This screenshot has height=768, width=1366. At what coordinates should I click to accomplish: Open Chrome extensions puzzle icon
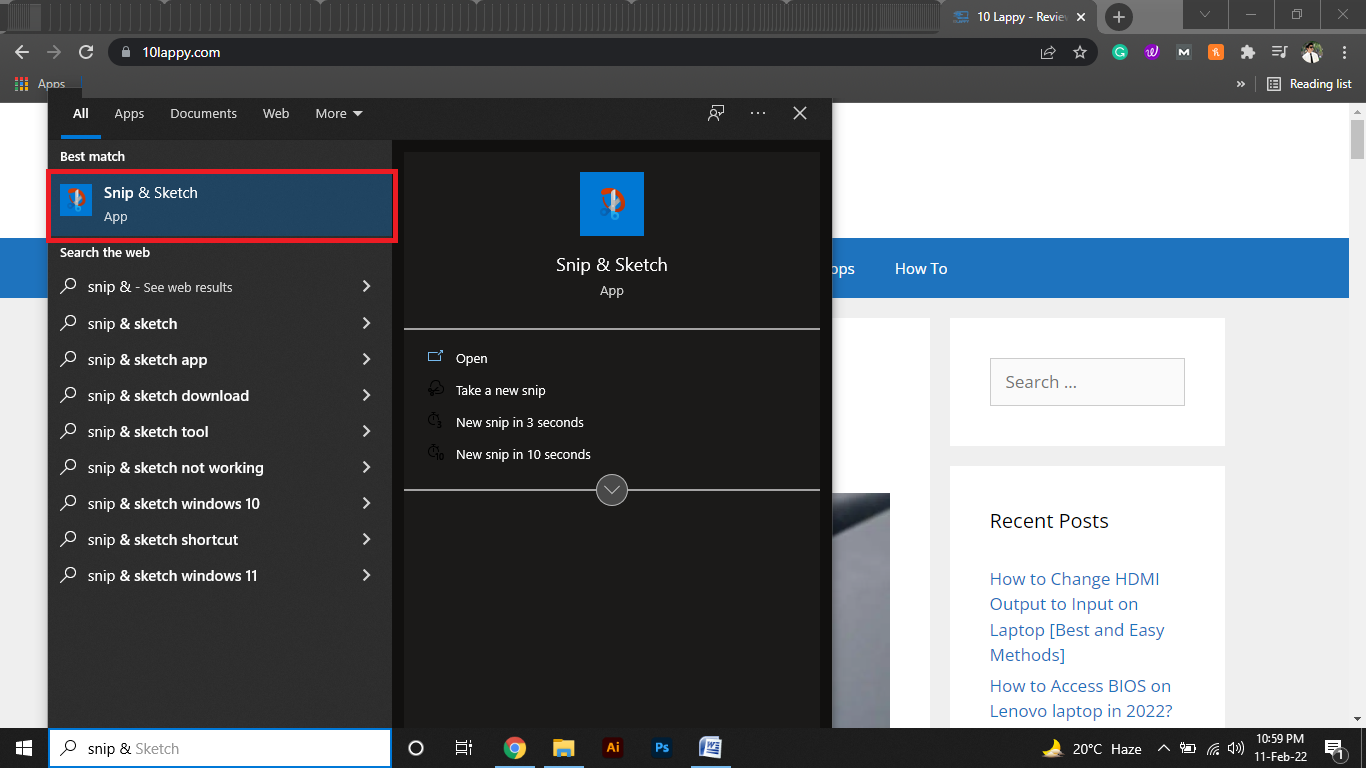point(1248,52)
